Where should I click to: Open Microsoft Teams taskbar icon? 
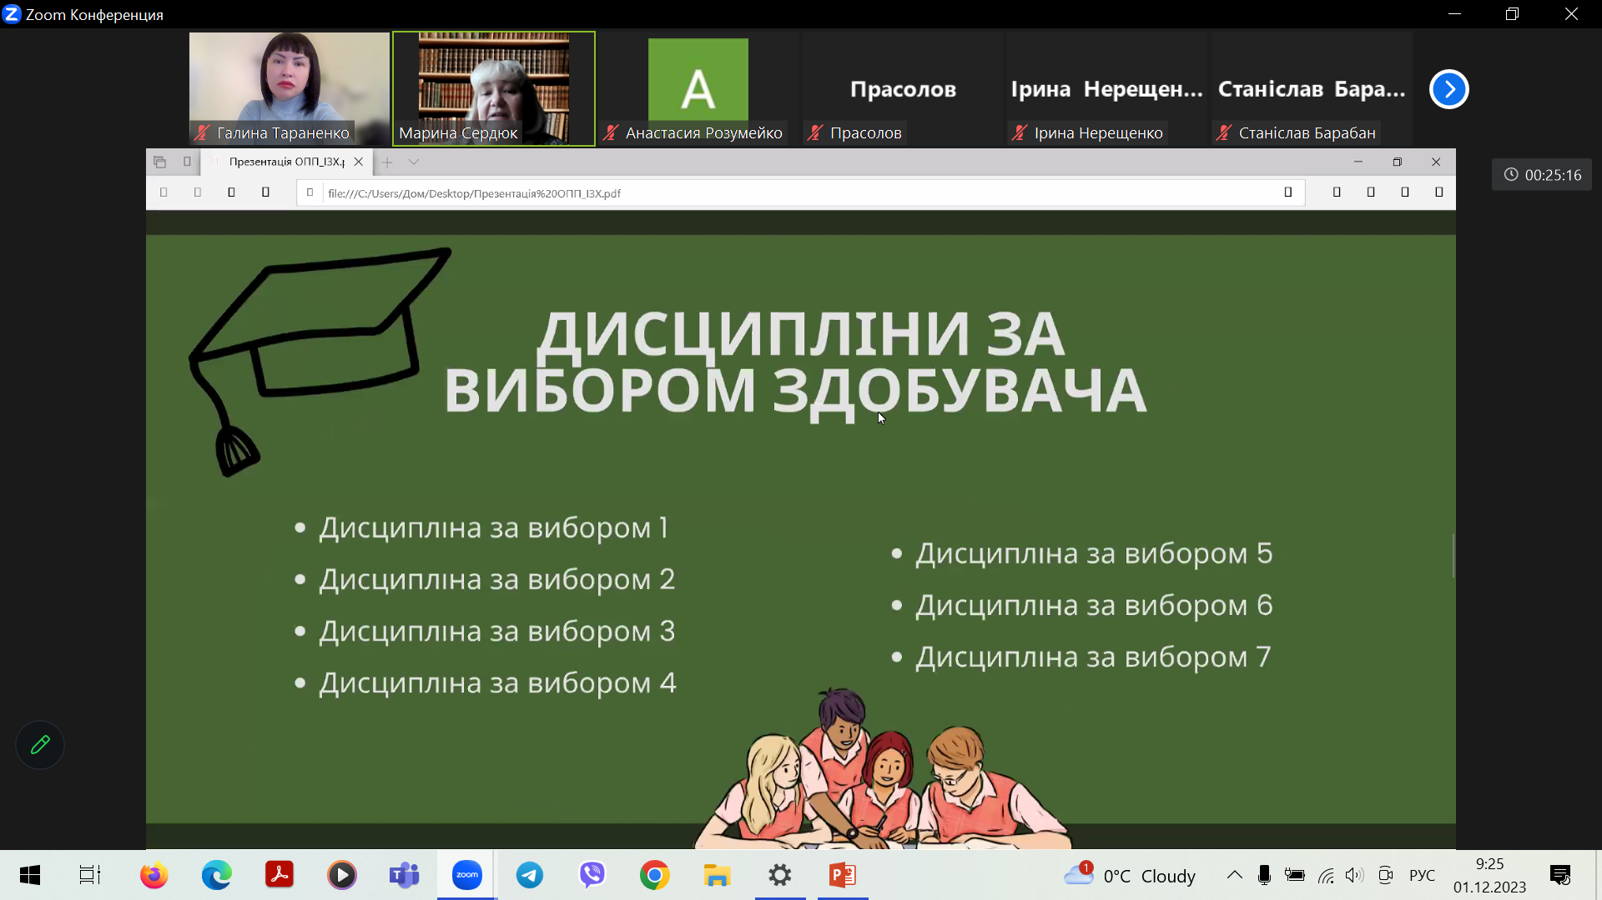click(404, 875)
